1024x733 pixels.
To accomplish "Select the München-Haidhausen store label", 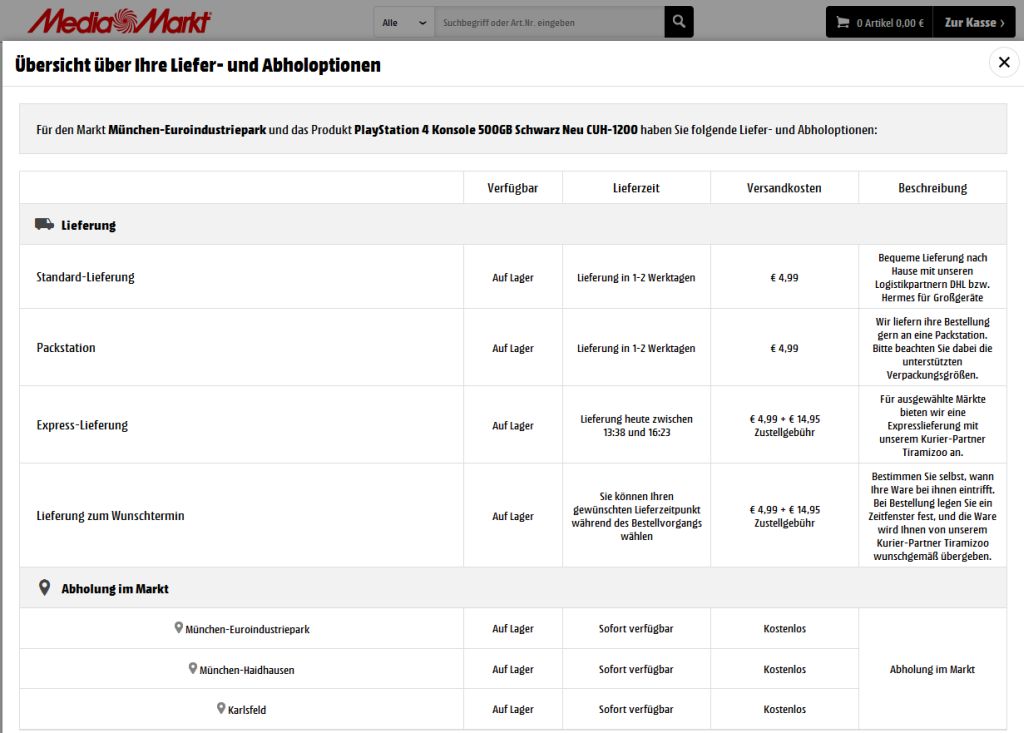I will click(x=247, y=670).
